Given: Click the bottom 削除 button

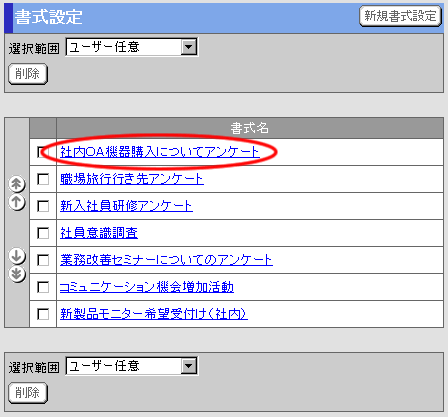Looking at the screenshot, I should pos(28,393).
